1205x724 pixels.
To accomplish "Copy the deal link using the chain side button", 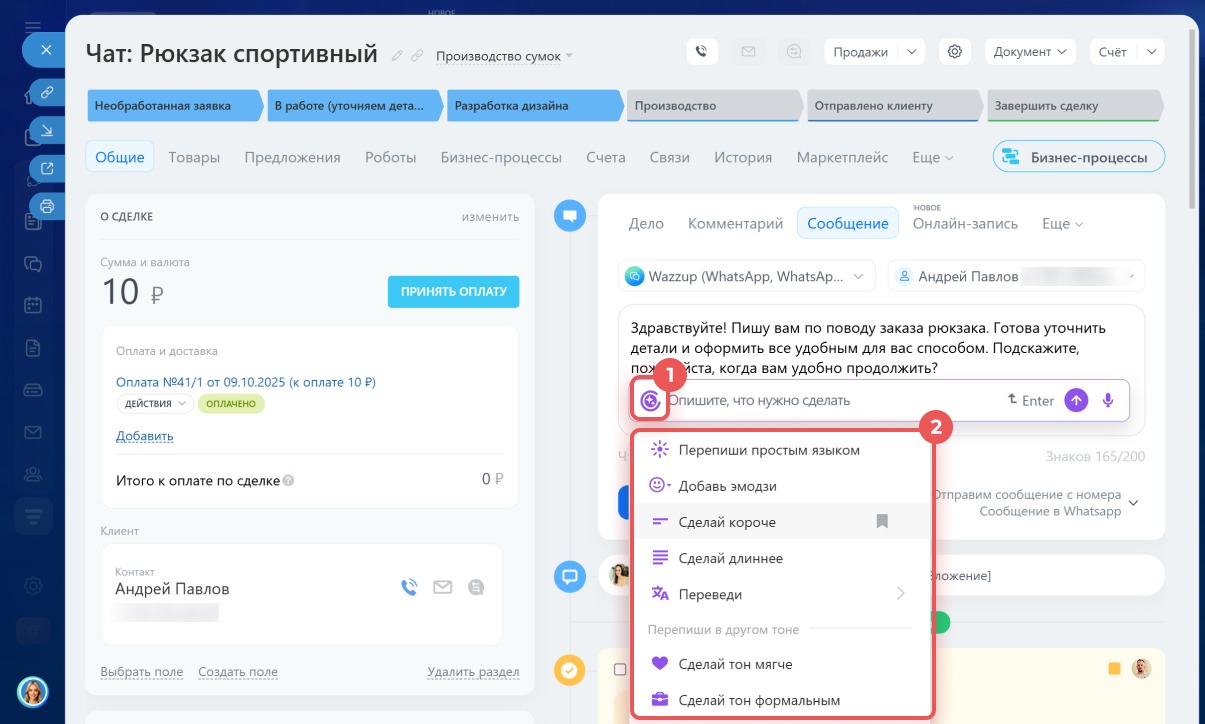I will 46,93.
